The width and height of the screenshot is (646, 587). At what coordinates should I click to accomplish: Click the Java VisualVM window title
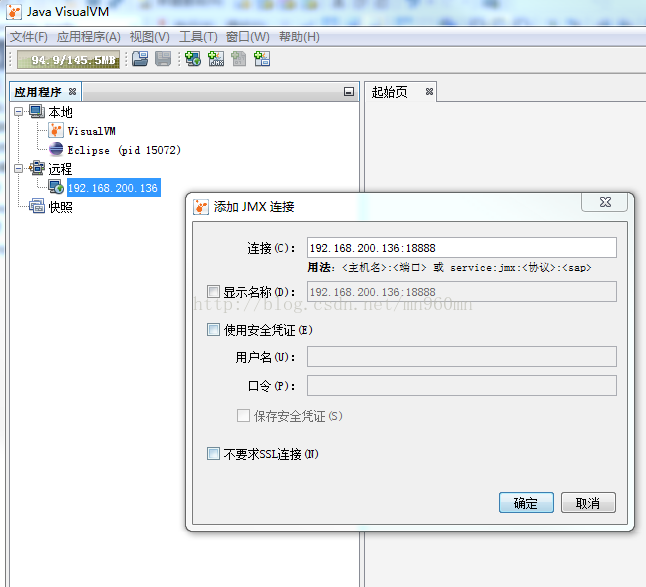68,12
